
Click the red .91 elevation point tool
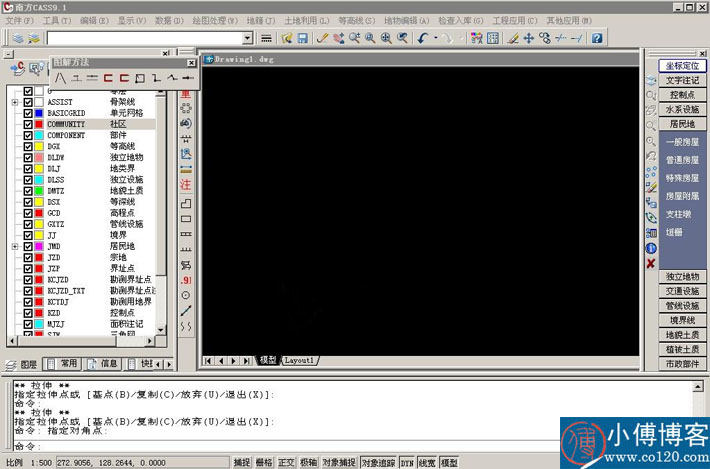[x=186, y=280]
